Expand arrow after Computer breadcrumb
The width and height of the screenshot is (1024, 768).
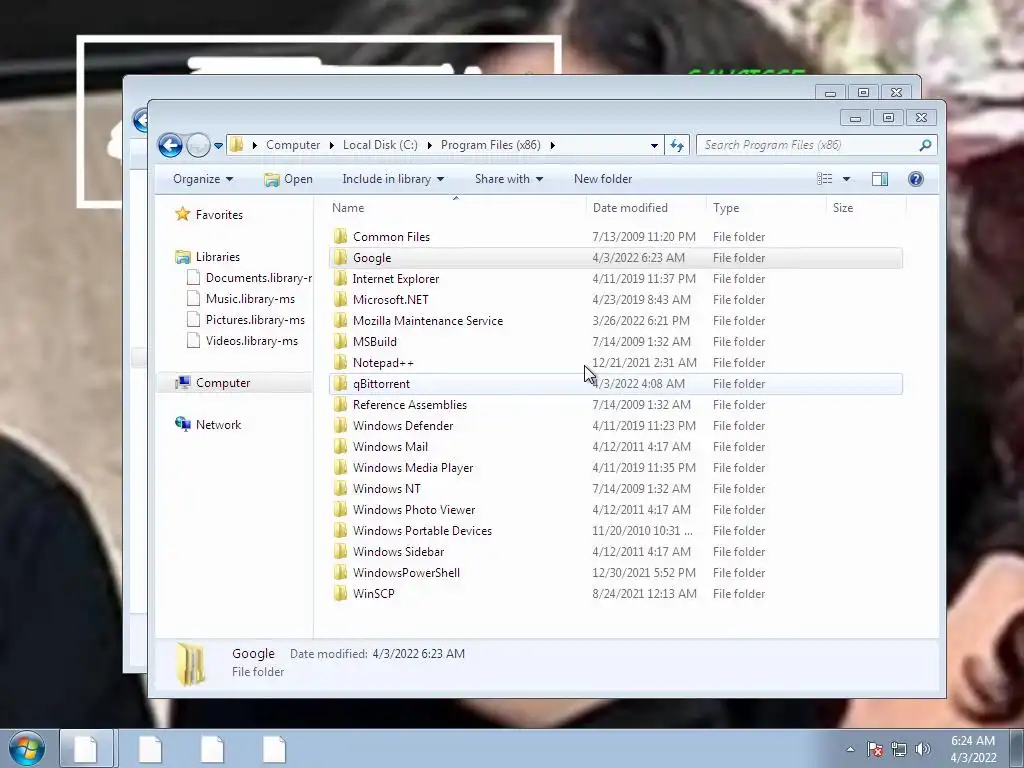click(332, 145)
